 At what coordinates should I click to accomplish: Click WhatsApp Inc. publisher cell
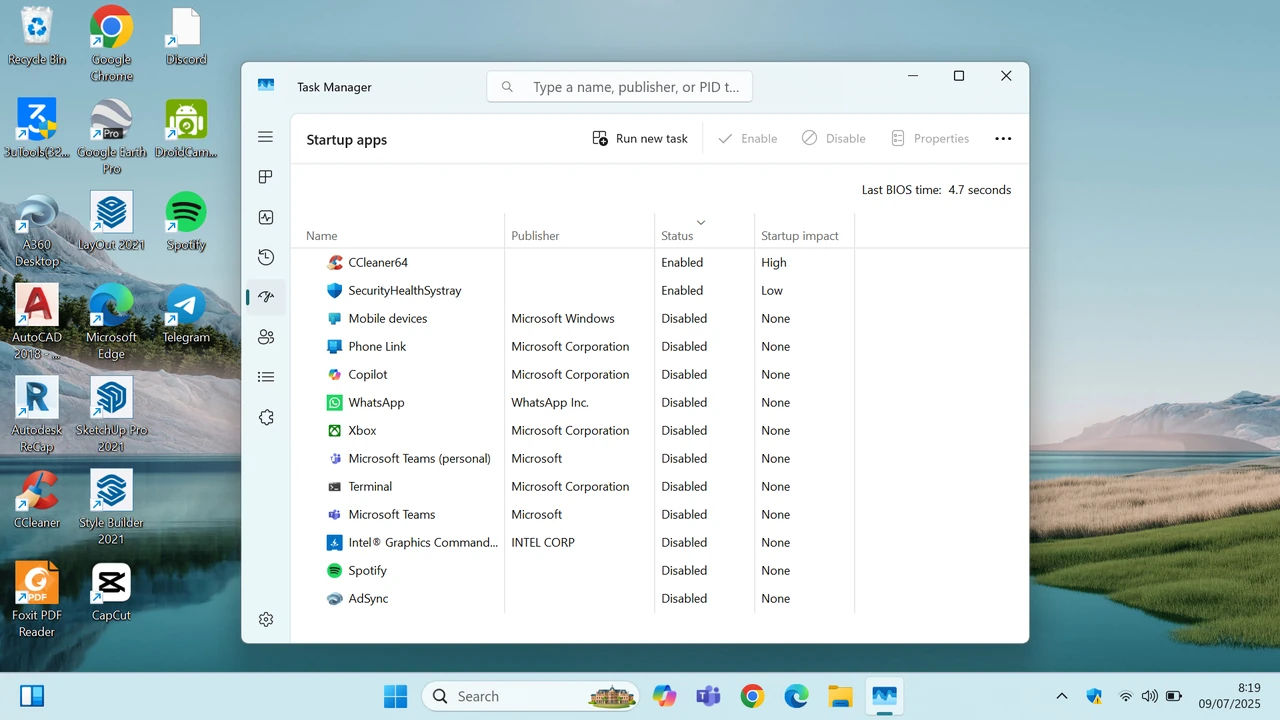(x=550, y=403)
